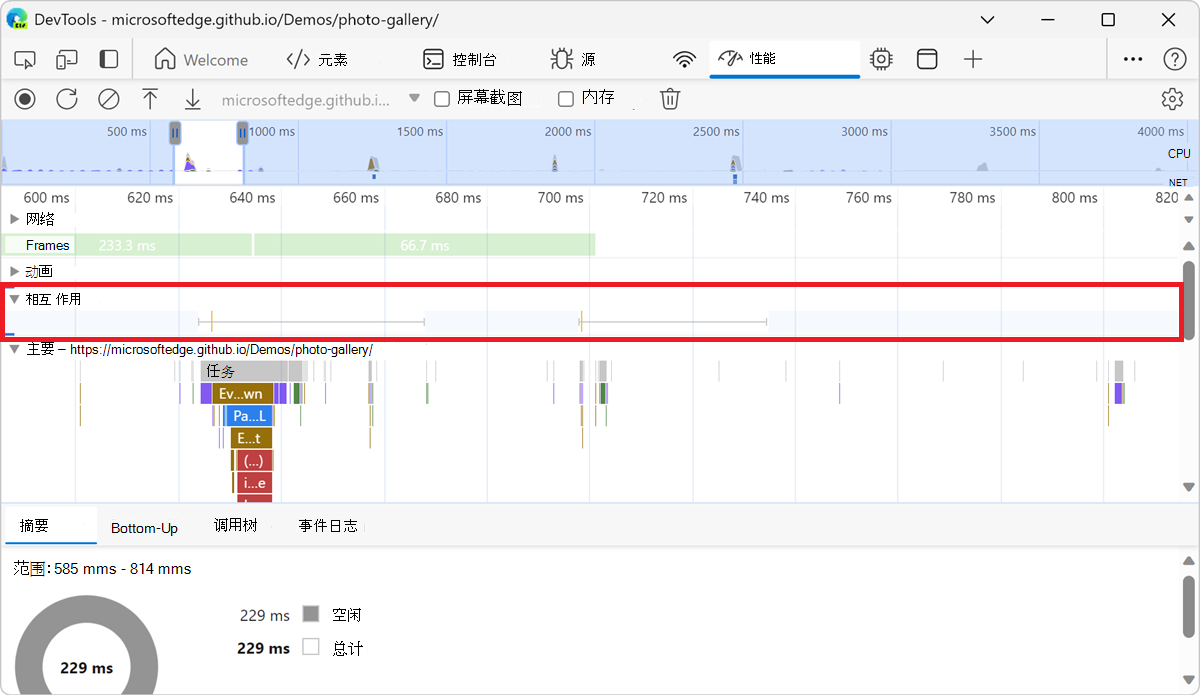Click the reload and record icon
The height and width of the screenshot is (695, 1200).
click(x=67, y=99)
